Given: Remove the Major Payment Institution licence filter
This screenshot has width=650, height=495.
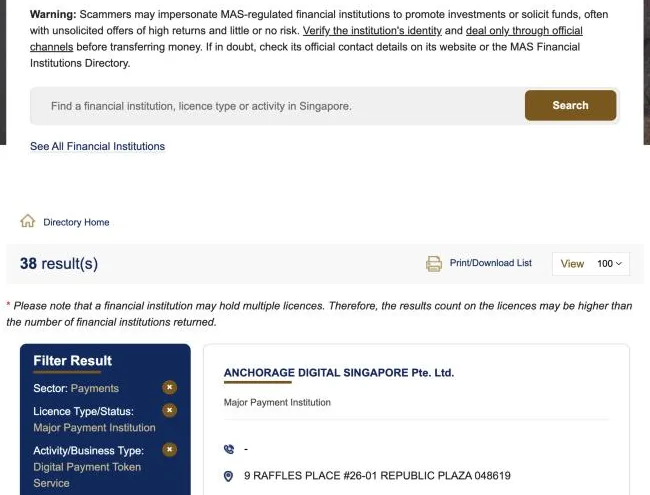Looking at the screenshot, I should [169, 410].
